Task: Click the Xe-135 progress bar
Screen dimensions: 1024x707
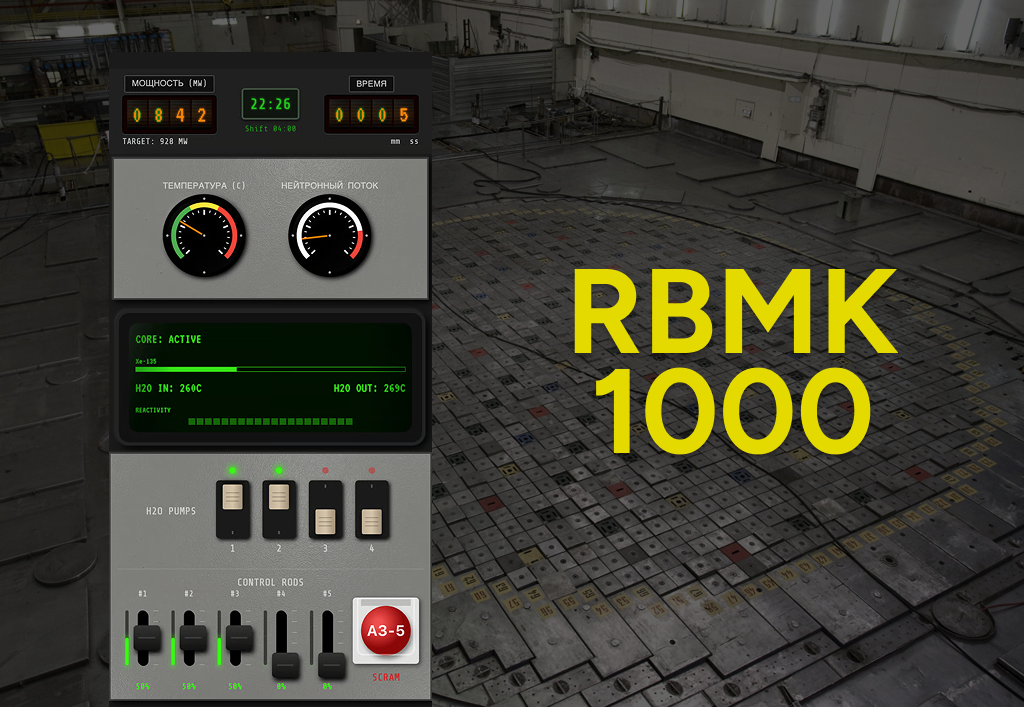Action: click(x=270, y=369)
